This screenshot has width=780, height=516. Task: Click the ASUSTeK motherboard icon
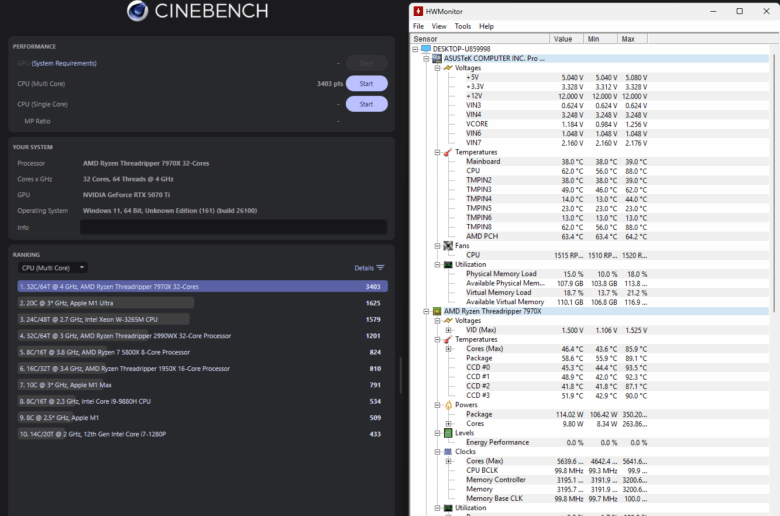point(435,58)
